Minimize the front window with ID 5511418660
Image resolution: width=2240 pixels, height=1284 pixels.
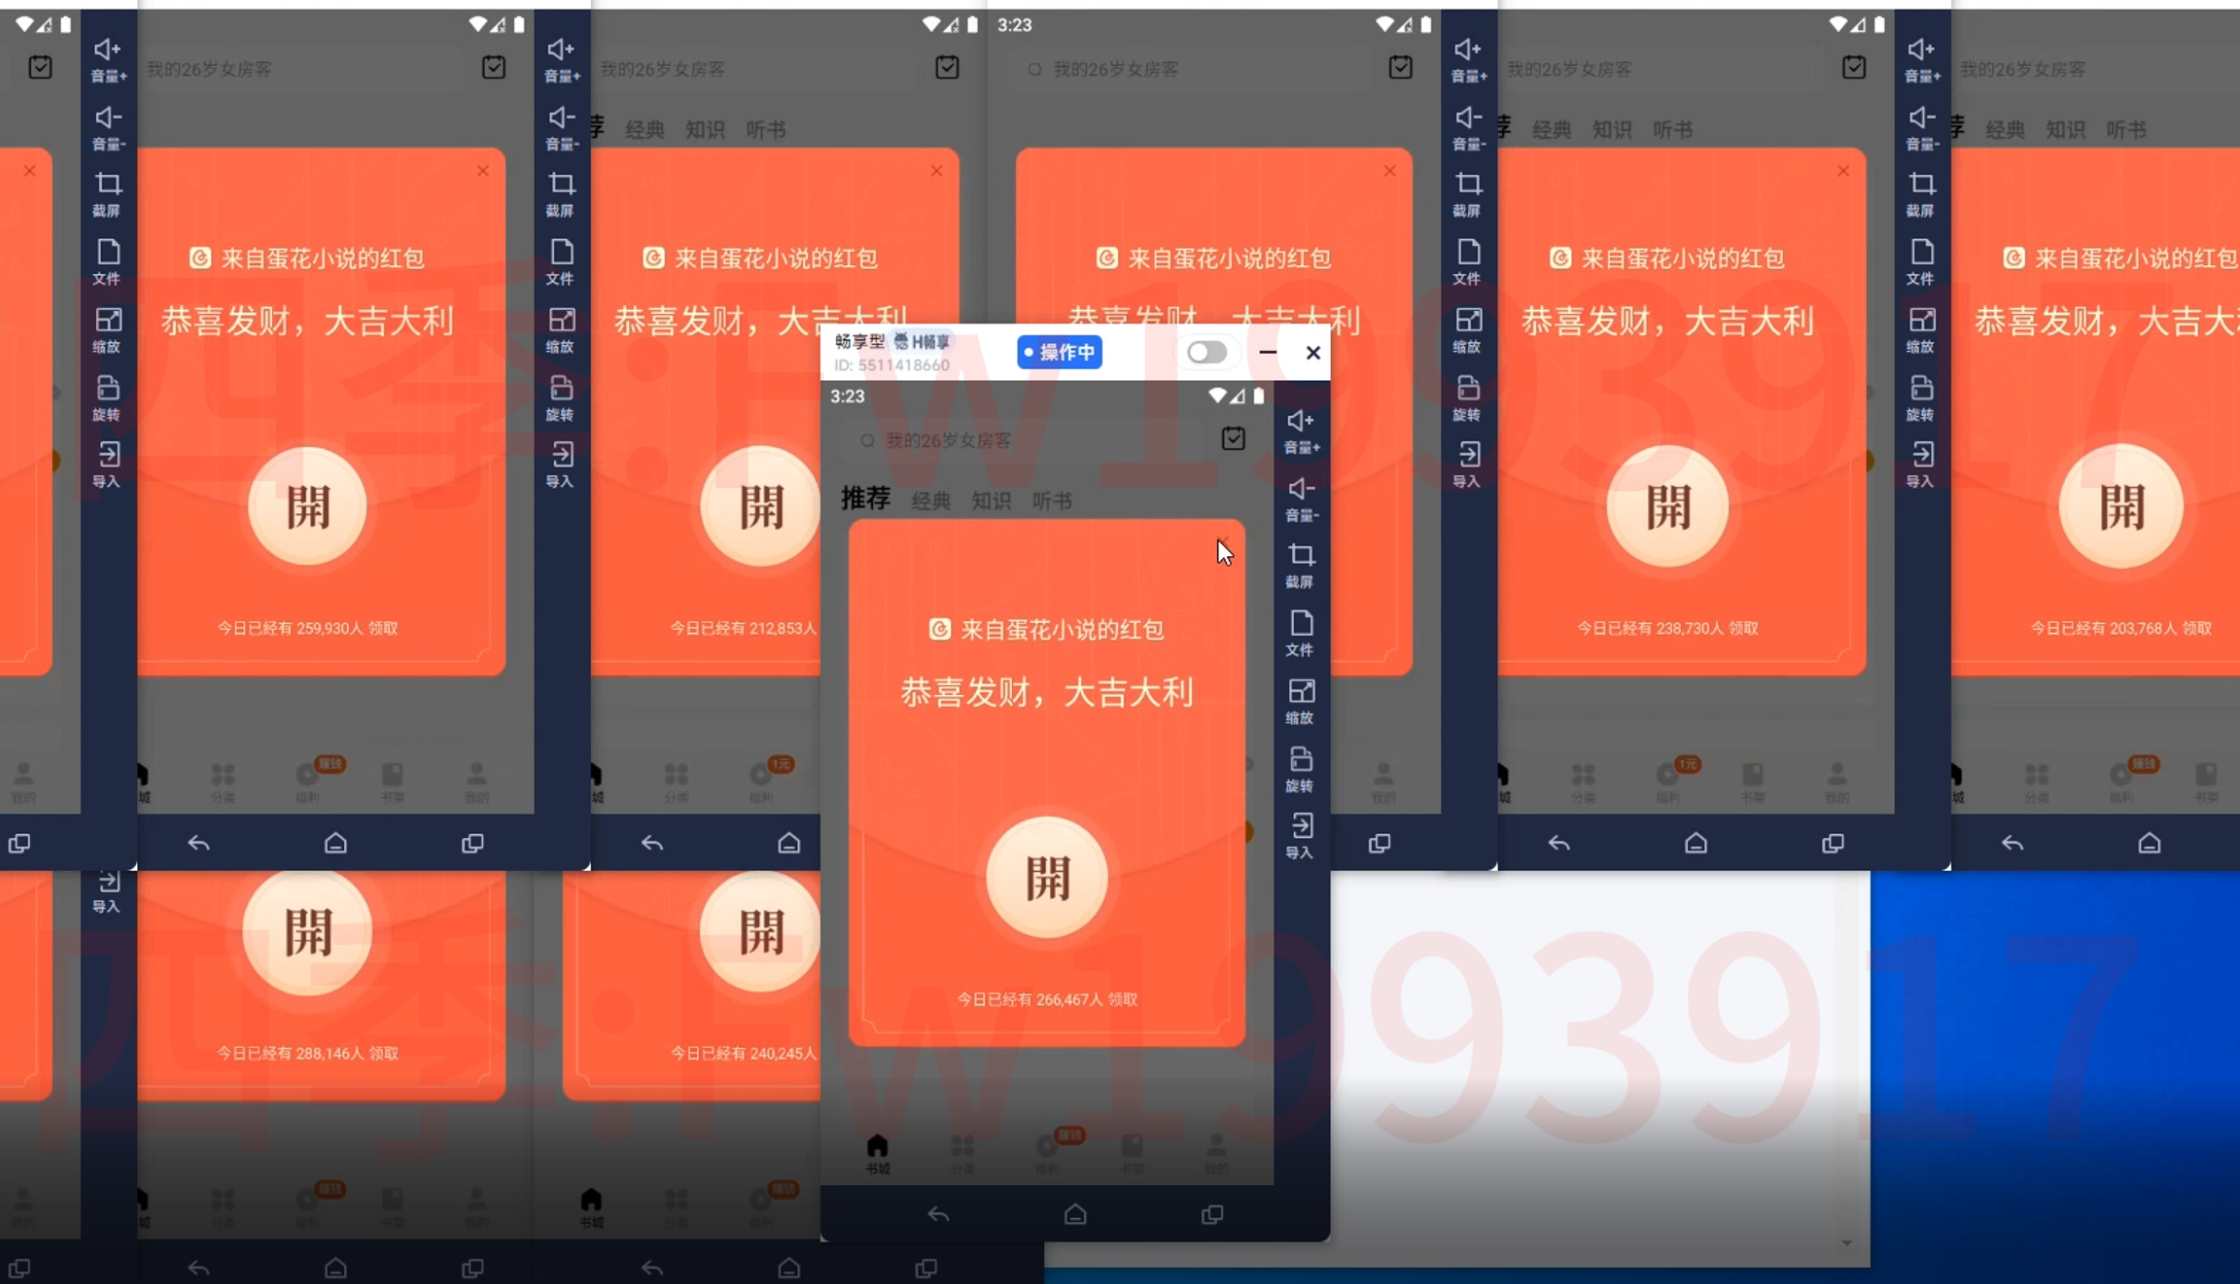(x=1268, y=352)
